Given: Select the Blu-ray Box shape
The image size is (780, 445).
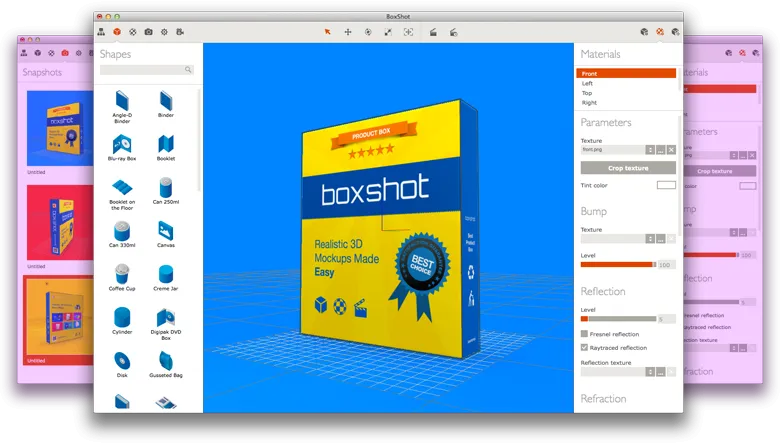Looking at the screenshot, I should point(122,148).
